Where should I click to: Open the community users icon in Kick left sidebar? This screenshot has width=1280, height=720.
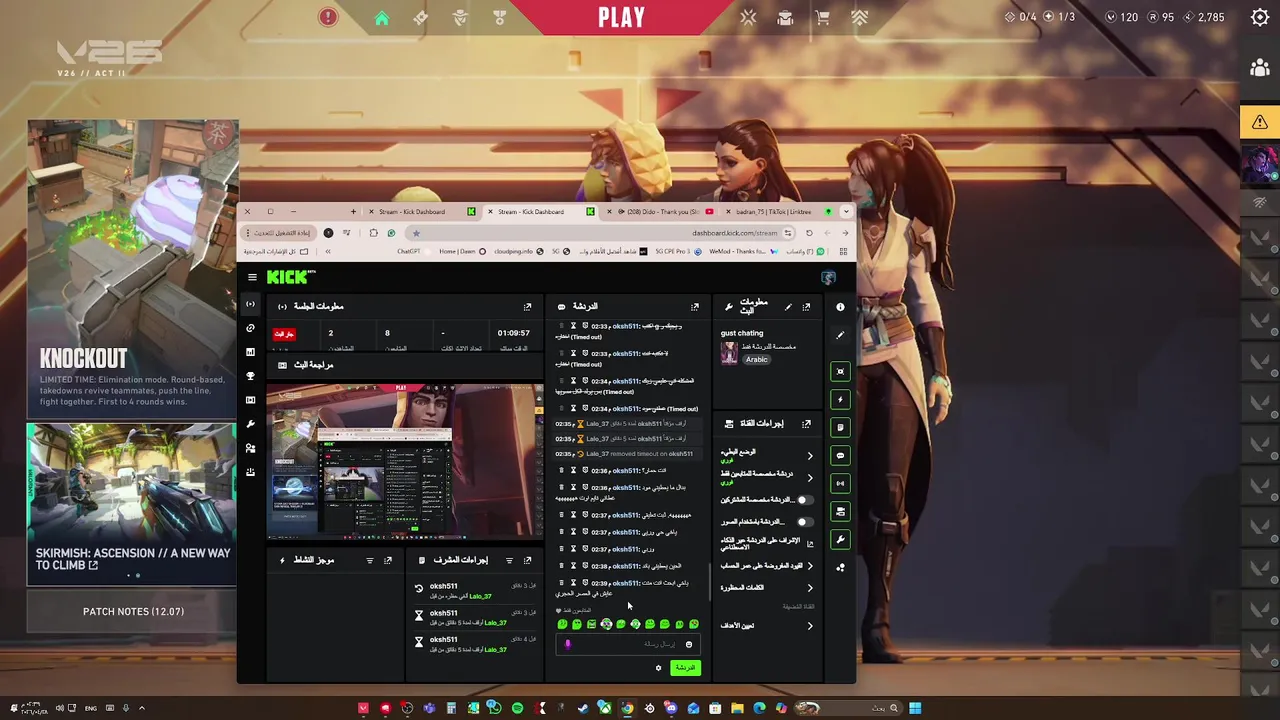point(250,448)
